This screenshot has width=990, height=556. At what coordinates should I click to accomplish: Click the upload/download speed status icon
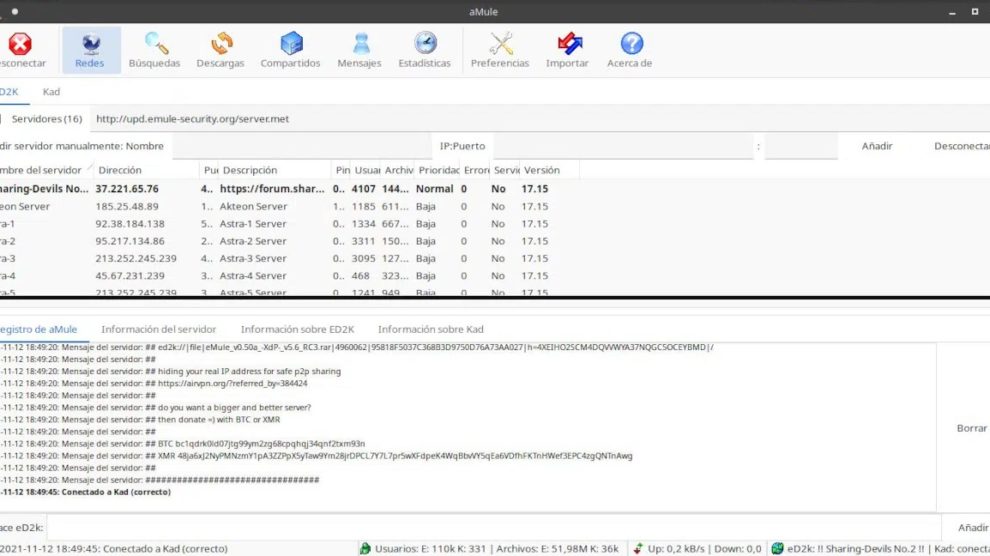point(638,548)
